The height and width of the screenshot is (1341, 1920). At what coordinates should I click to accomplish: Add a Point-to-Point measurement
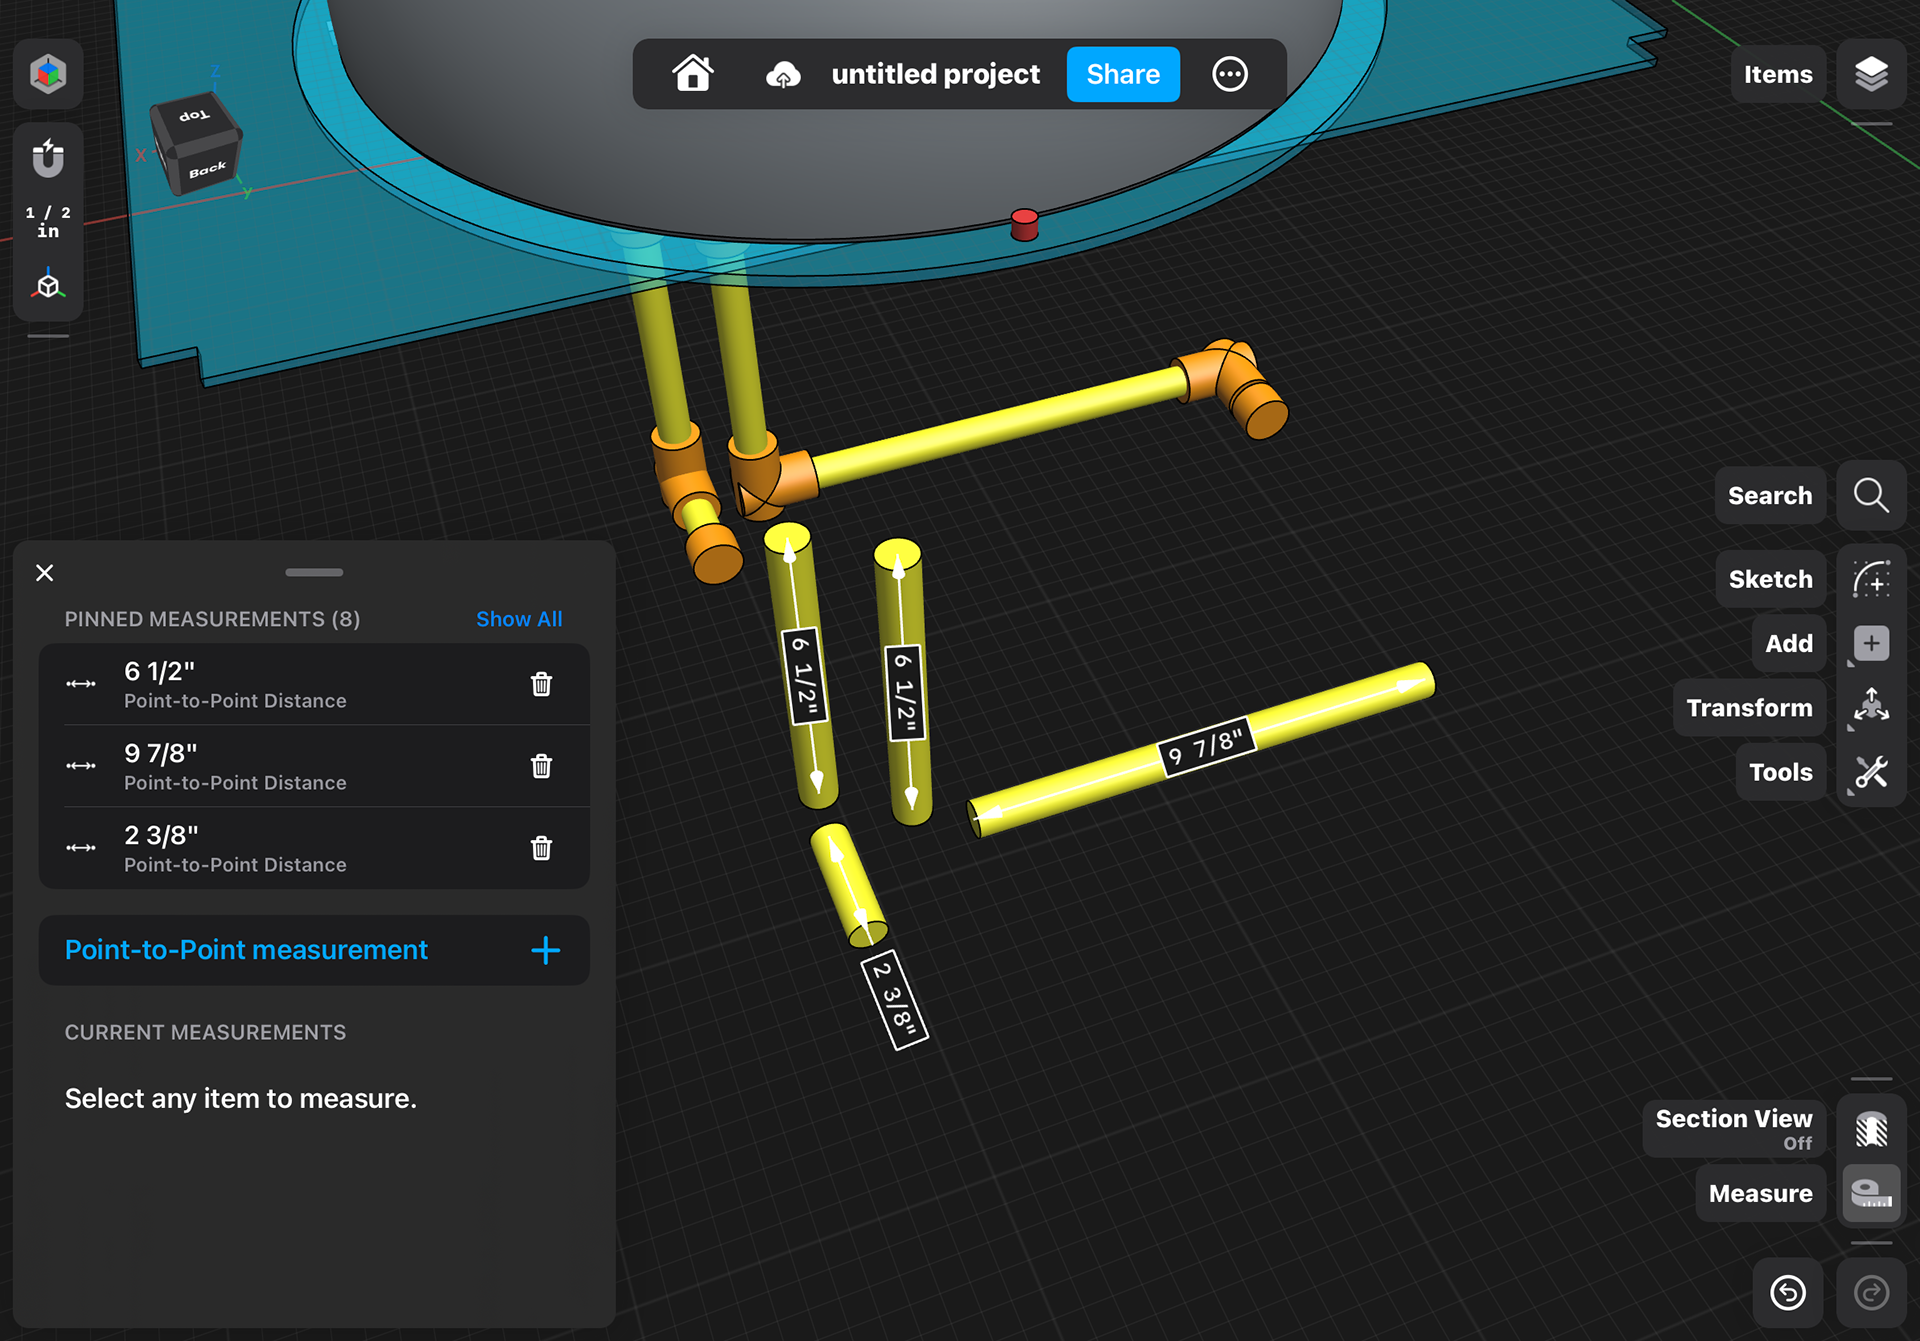coord(545,950)
